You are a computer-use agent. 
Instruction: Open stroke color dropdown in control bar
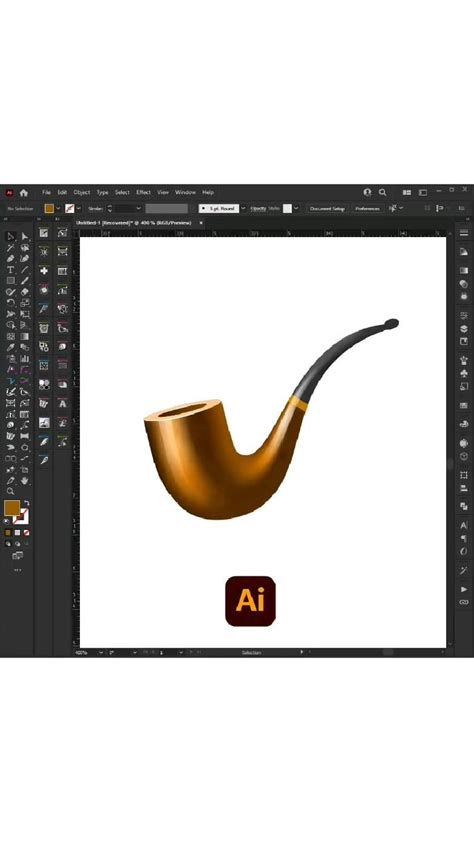coord(78,208)
